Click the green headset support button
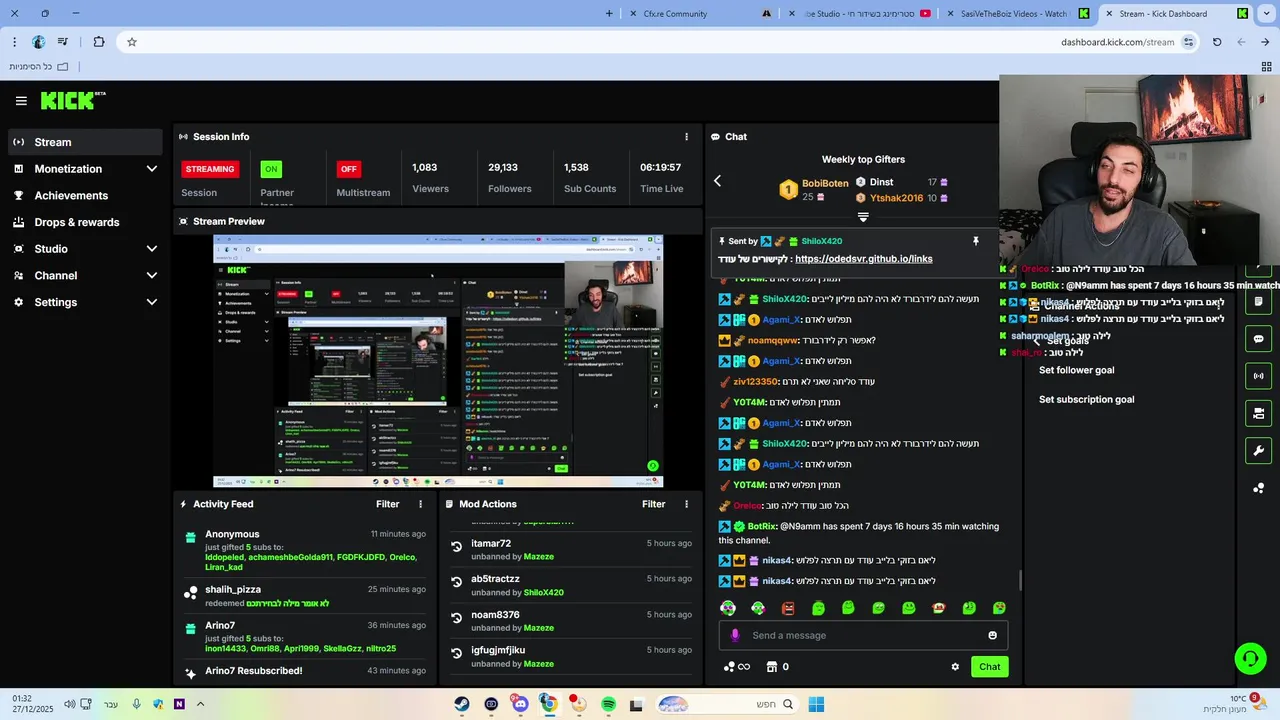The width and height of the screenshot is (1280, 720). coord(1250,658)
